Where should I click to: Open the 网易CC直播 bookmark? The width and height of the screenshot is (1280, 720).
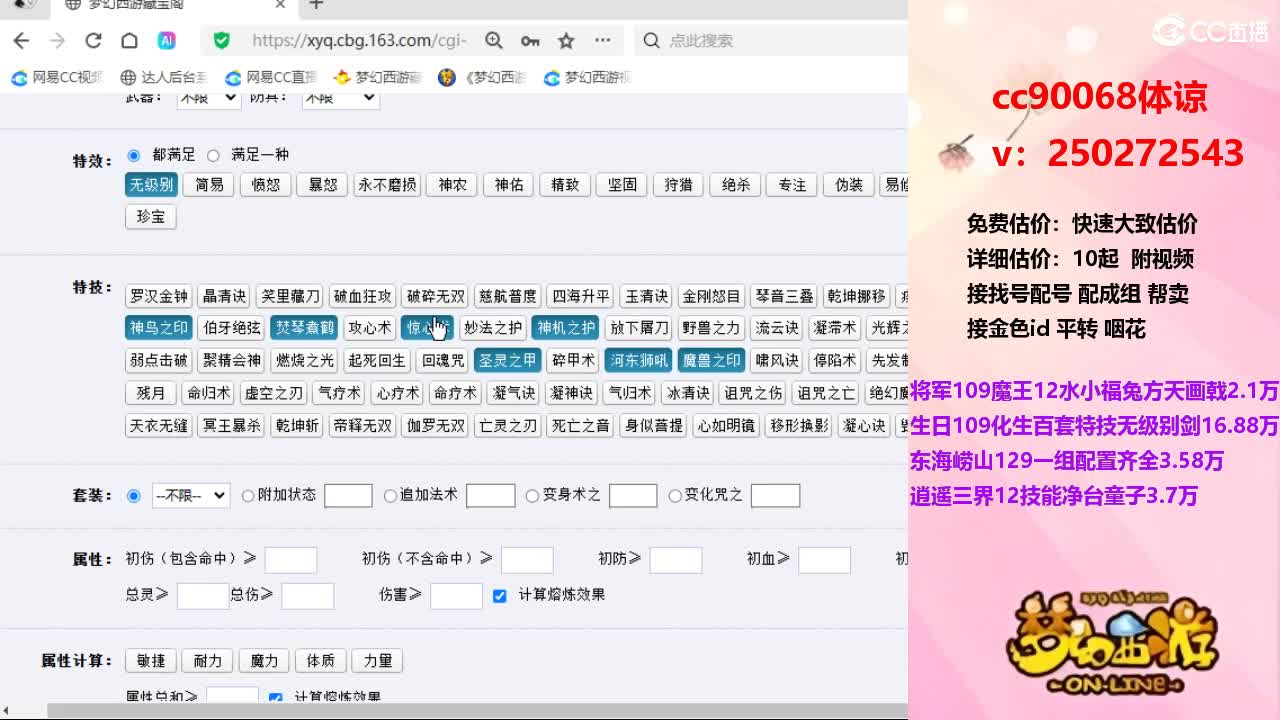[270, 77]
